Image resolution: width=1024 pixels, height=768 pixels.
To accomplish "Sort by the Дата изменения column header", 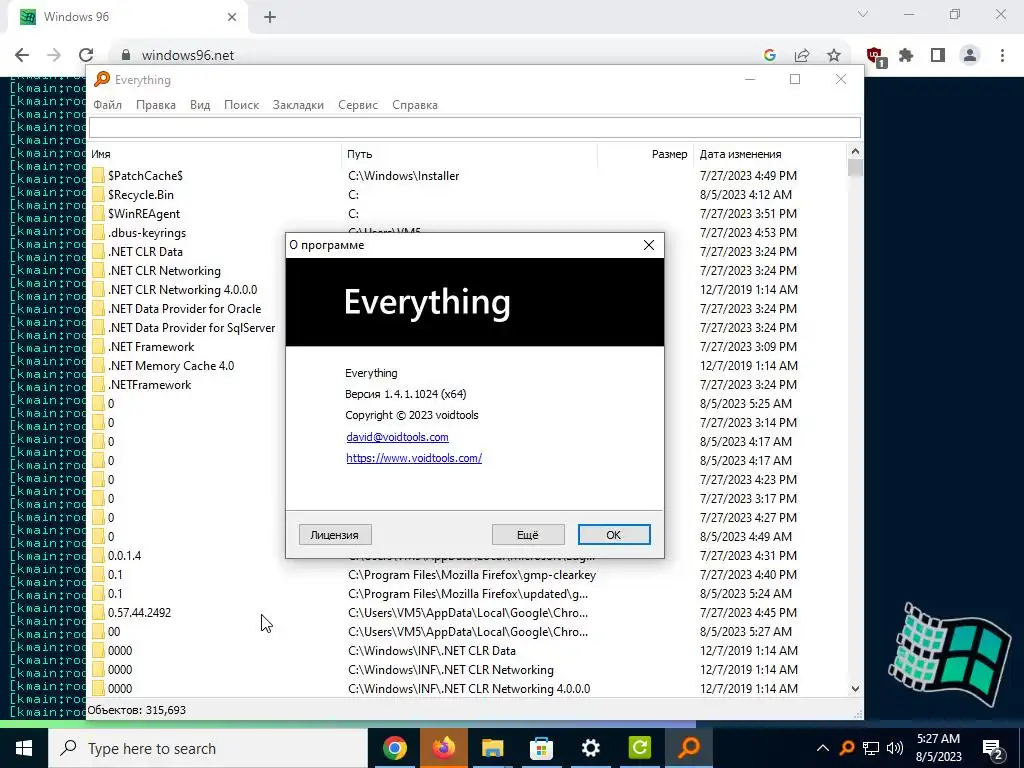I will pos(771,154).
